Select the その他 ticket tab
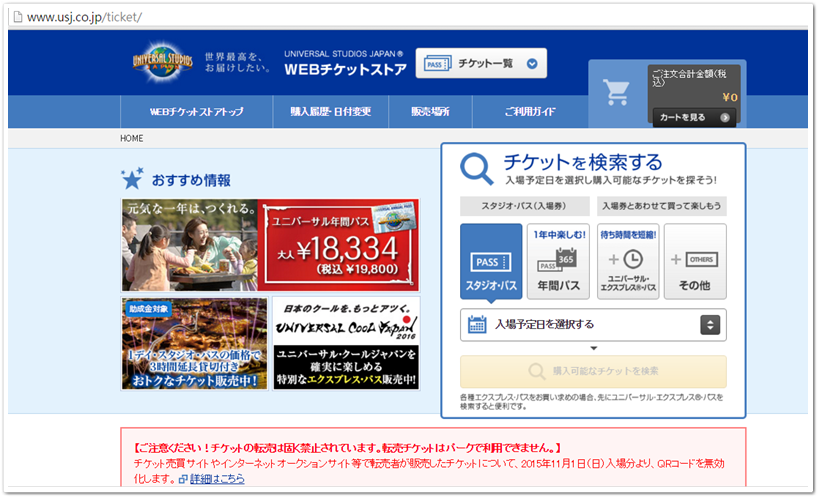This screenshot has width=819, height=498. [x=695, y=261]
